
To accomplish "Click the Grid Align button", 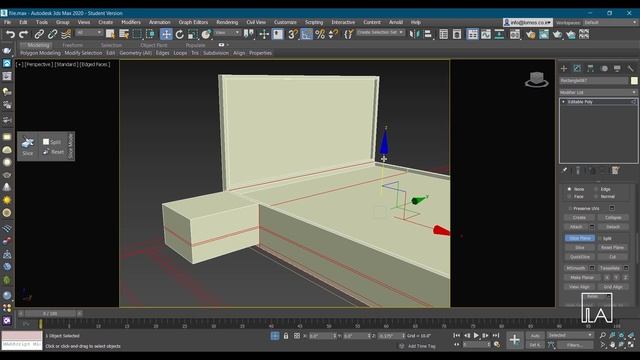I will pyautogui.click(x=613, y=287).
